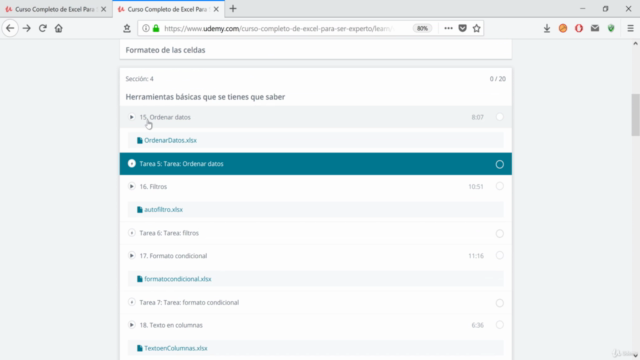
Task: Save page to Pocket icon
Action: click(x=462, y=28)
